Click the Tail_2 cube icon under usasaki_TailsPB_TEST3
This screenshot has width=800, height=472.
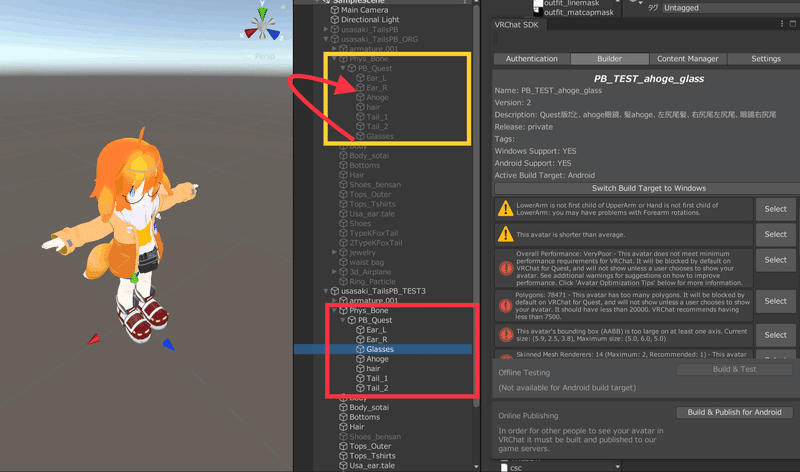(360, 388)
